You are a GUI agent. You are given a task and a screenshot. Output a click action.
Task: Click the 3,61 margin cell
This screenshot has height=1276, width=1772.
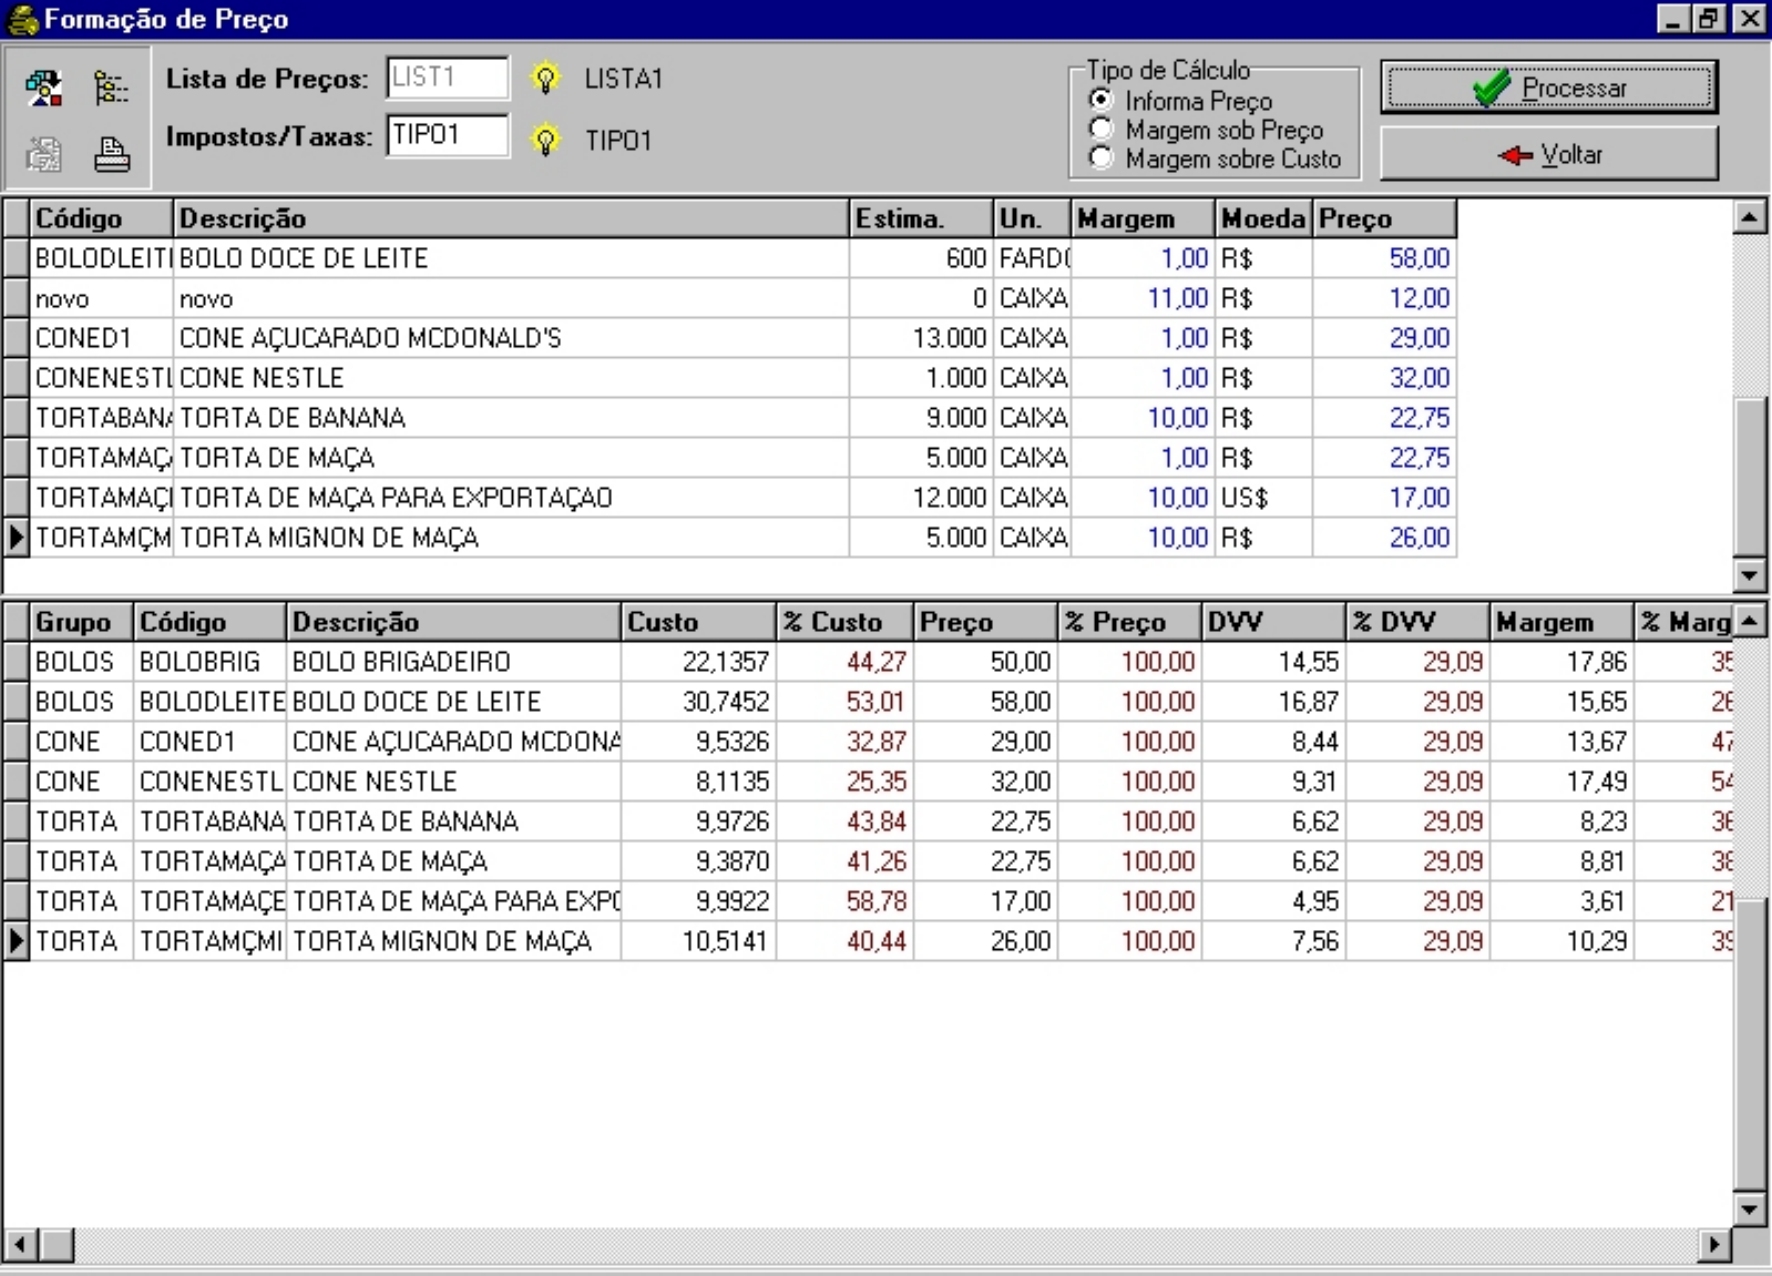pyautogui.click(x=1562, y=902)
